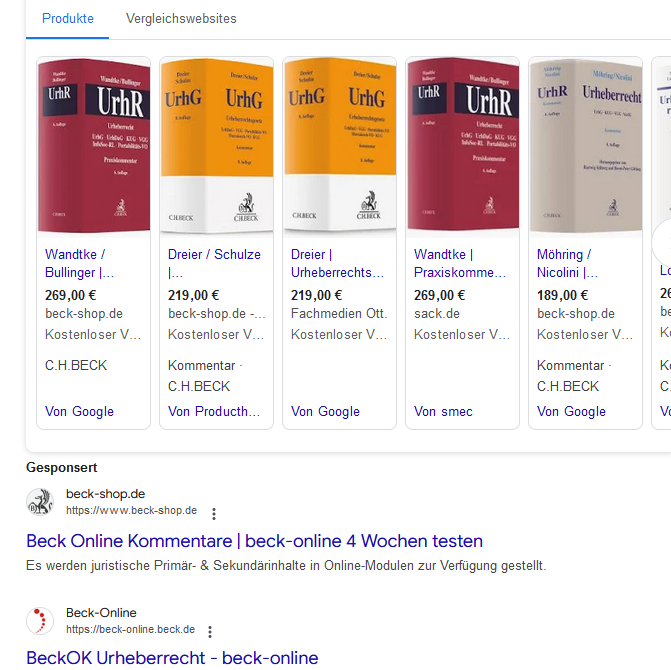Open the sack.de red UrhR book image
Screen dimensions: 671x670
(462, 146)
